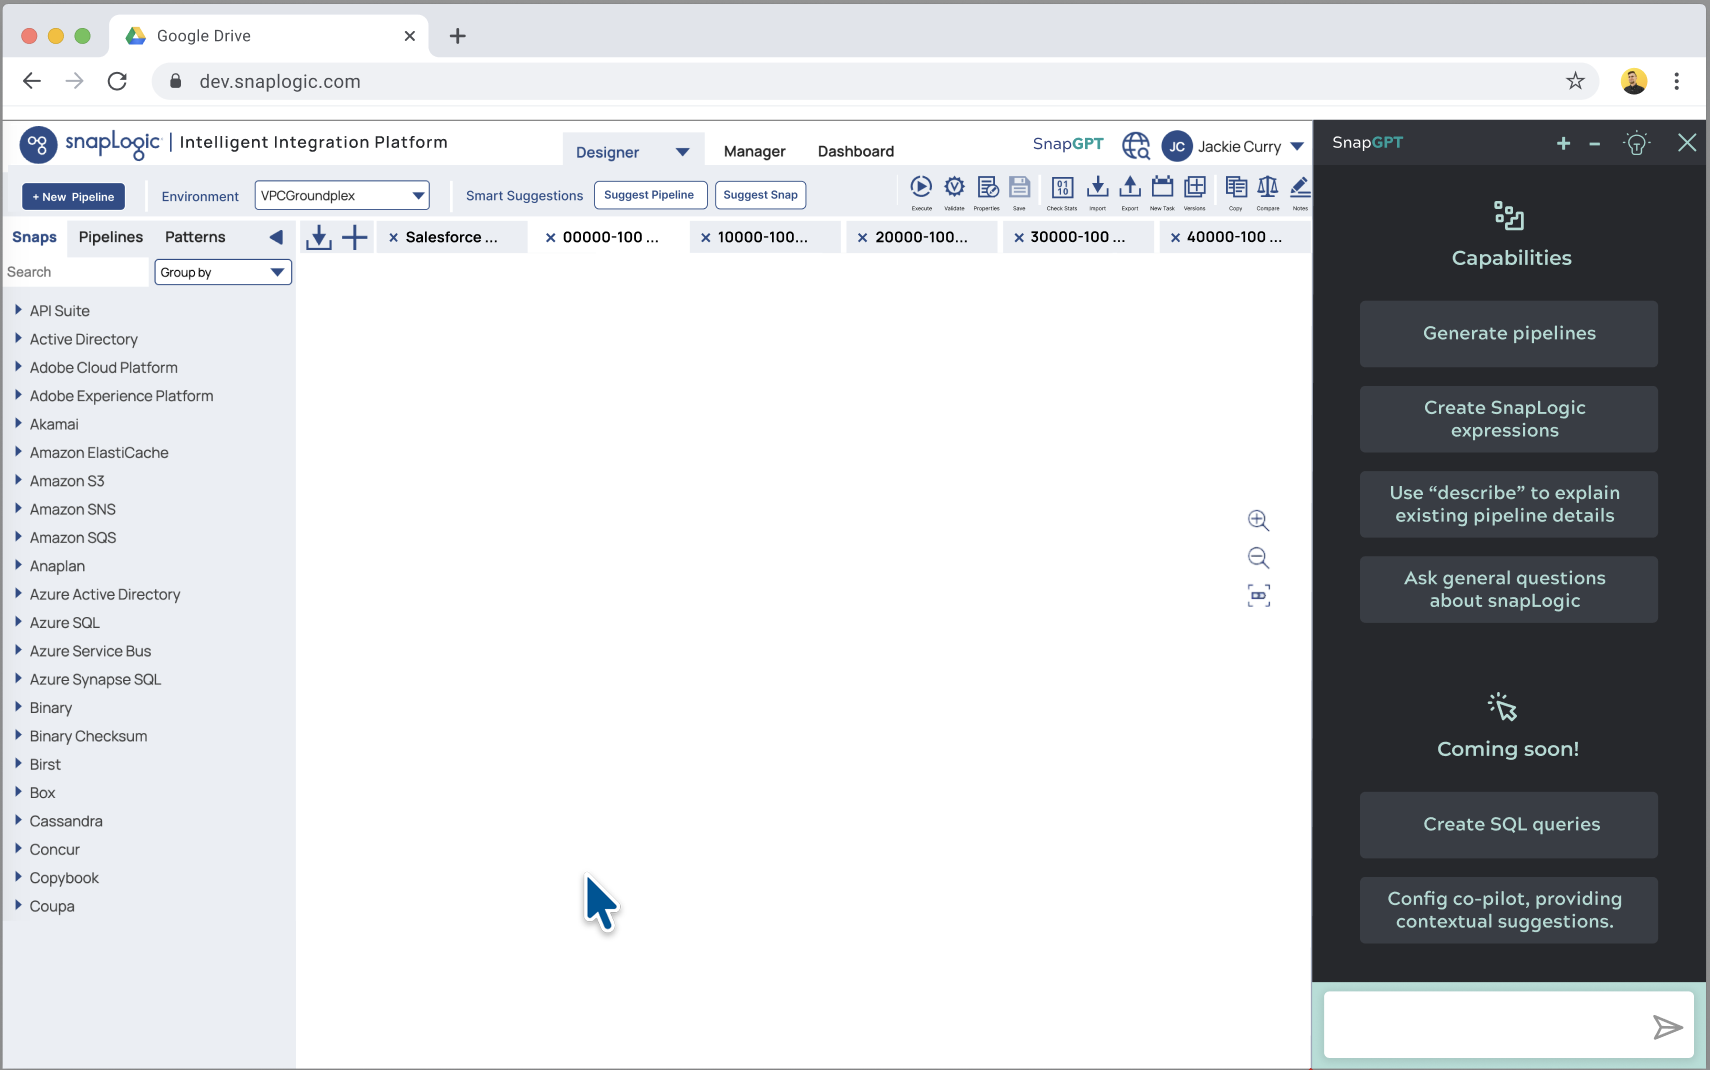Image resolution: width=1710 pixels, height=1070 pixels.
Task: Click the Suggest Pipeline button
Action: 650,195
